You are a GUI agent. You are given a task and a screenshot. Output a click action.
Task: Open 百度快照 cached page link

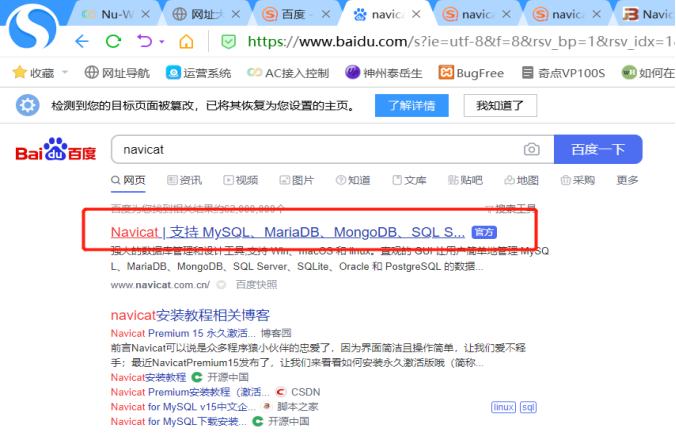(x=256, y=285)
